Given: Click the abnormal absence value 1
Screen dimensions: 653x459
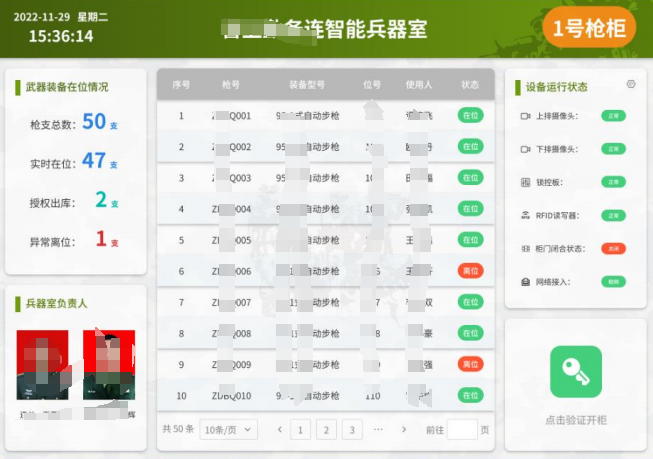Looking at the screenshot, I should tap(101, 238).
